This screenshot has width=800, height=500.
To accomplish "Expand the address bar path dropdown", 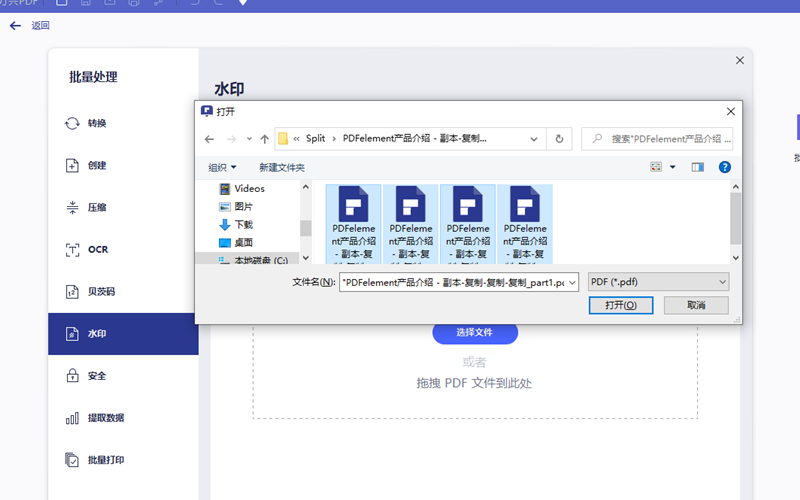I will (x=534, y=139).
